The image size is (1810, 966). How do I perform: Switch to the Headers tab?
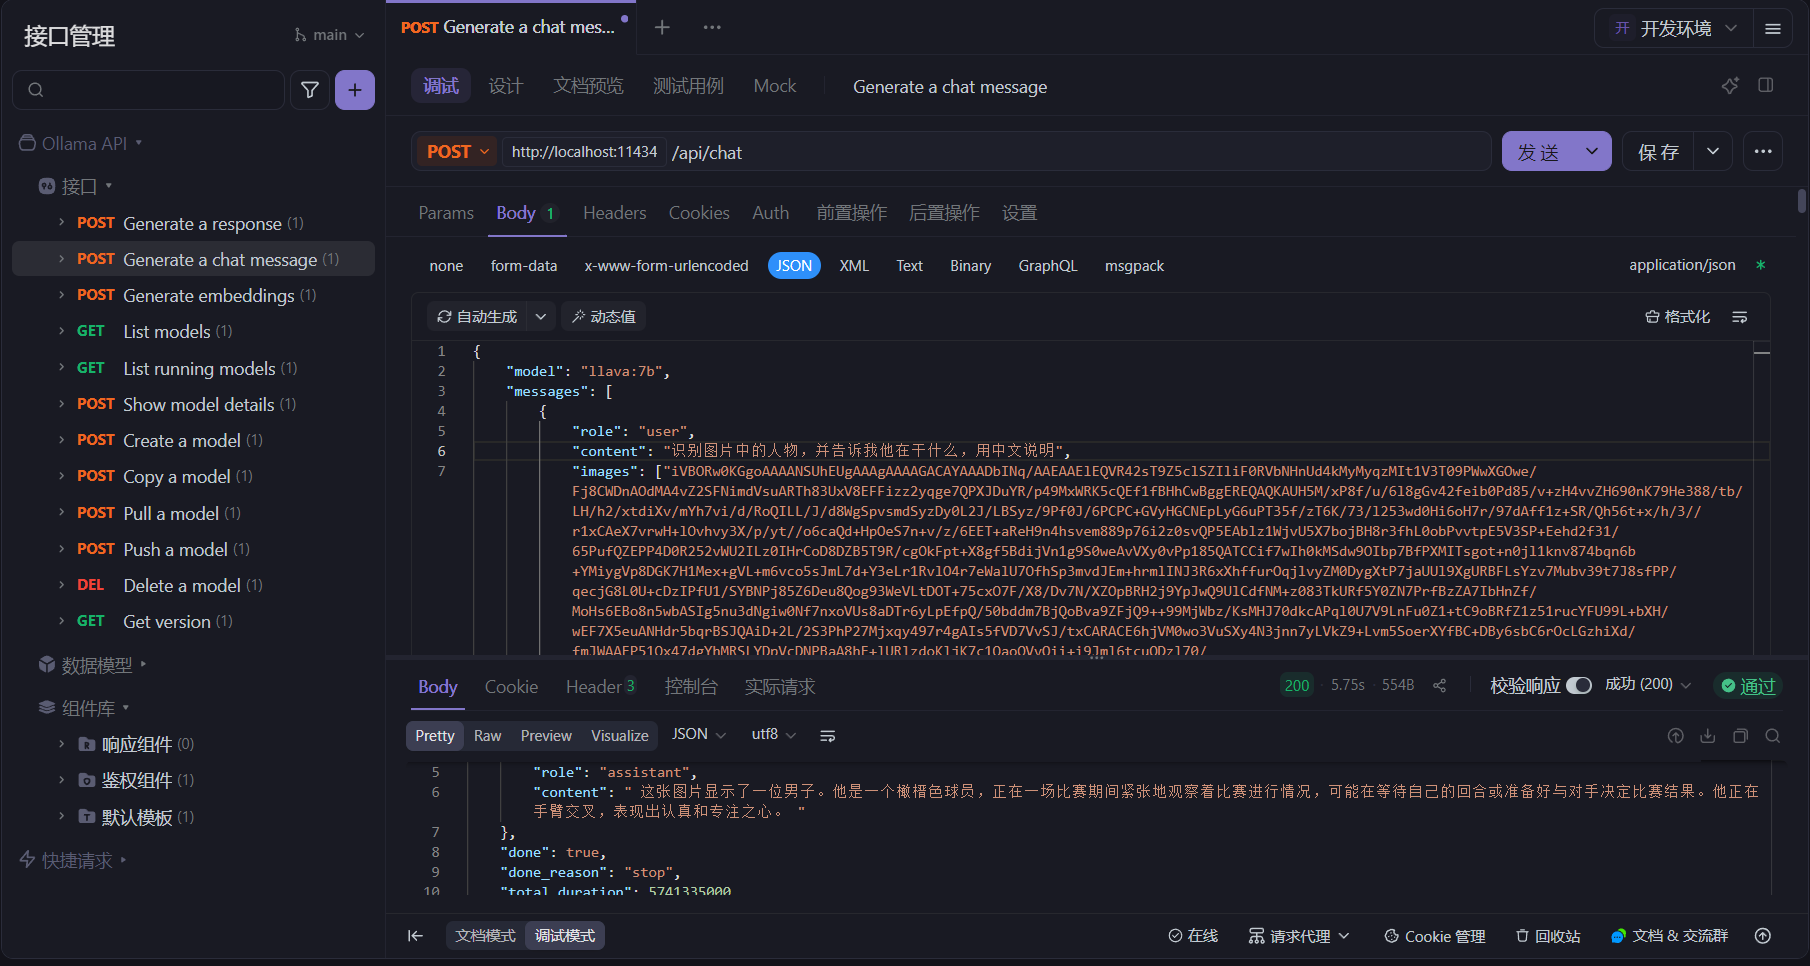[613, 213]
